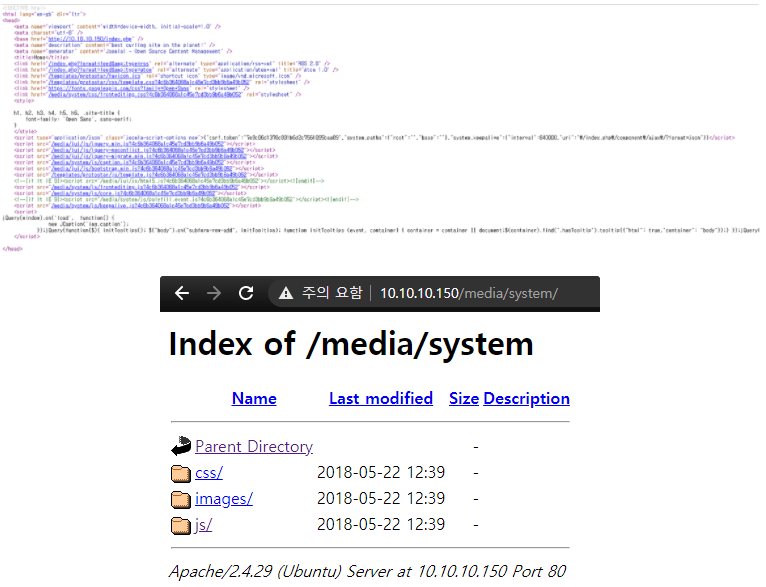This screenshot has height=587, width=766.
Task: Open the frontediting.js script link
Action: coord(145,187)
